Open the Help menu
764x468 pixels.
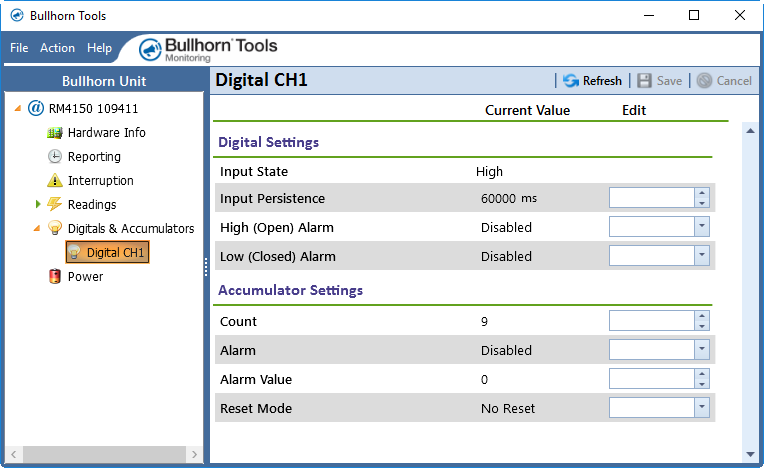pyautogui.click(x=99, y=48)
